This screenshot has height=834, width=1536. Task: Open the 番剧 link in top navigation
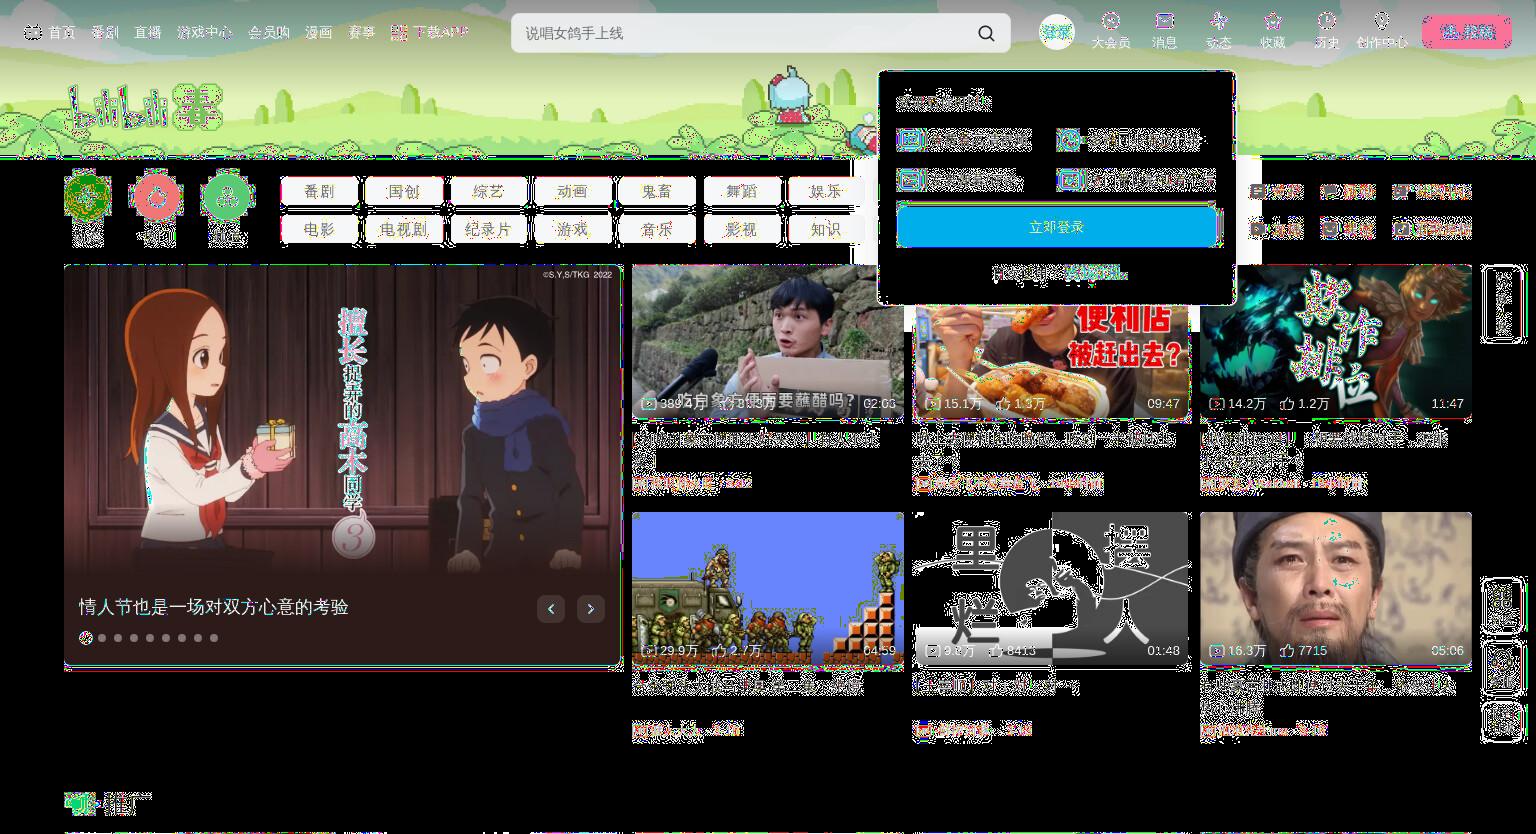pos(105,32)
